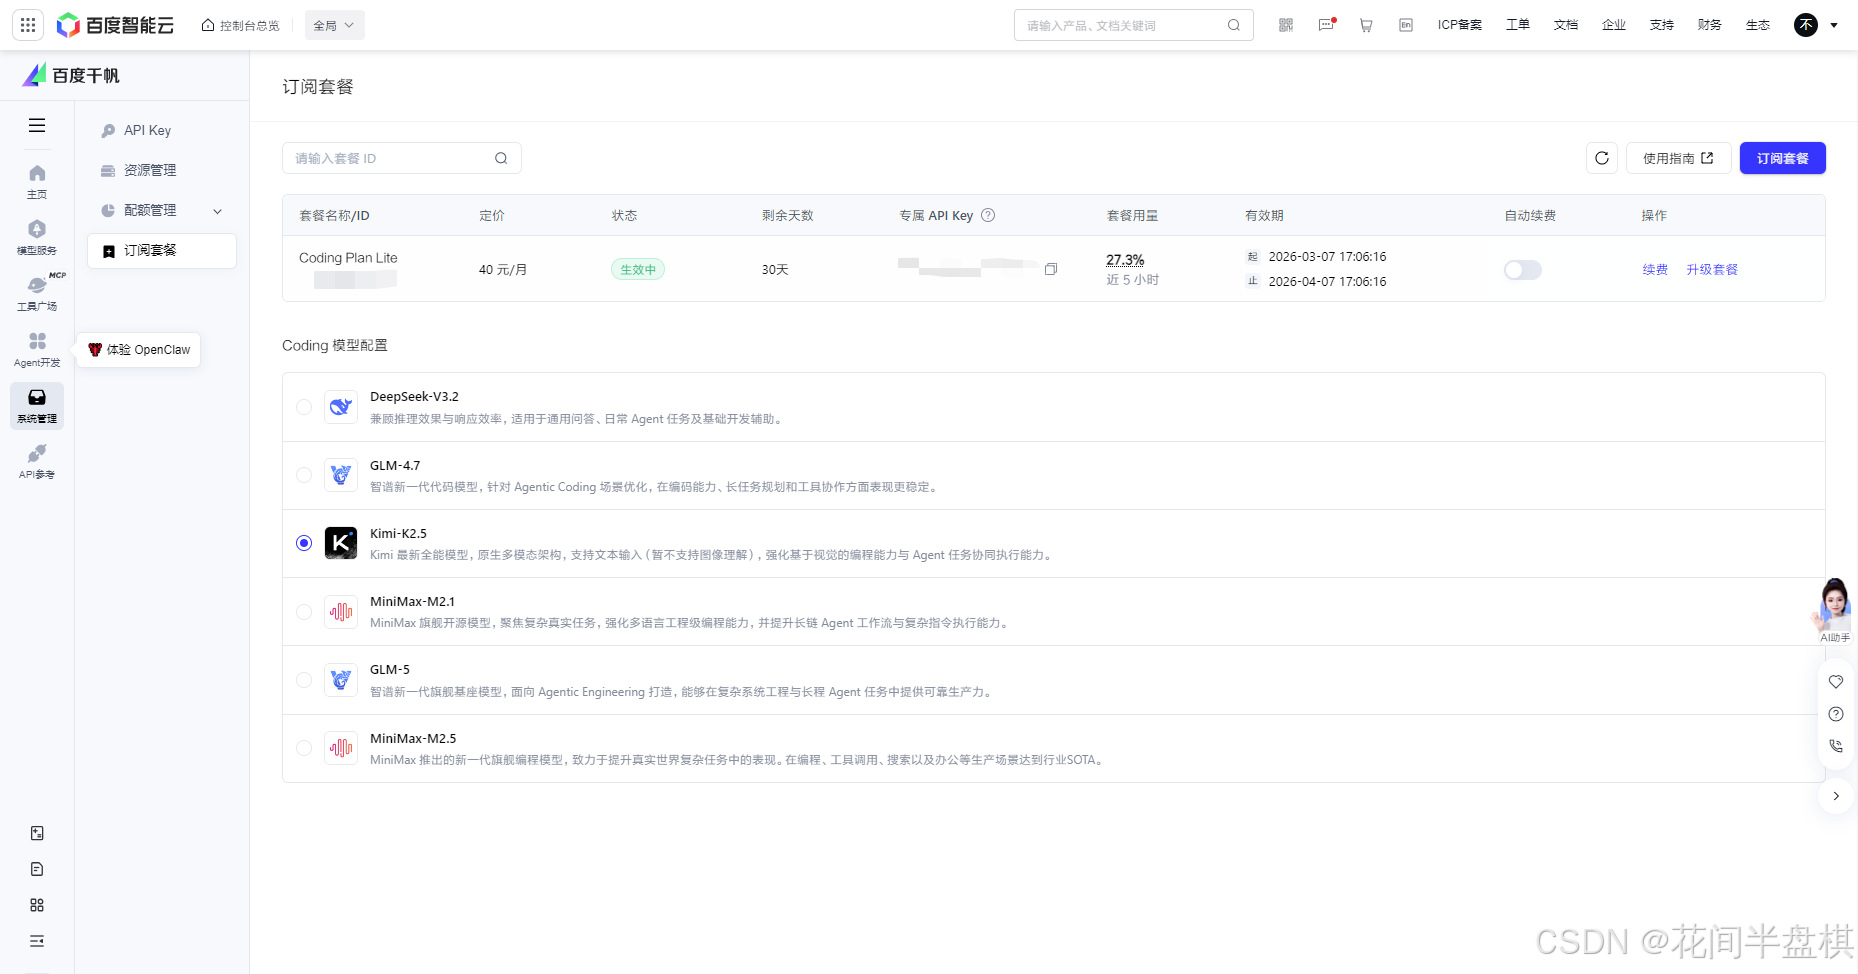Open 支持 in the top navigation
Image resolution: width=1858 pixels, height=974 pixels.
(x=1662, y=25)
